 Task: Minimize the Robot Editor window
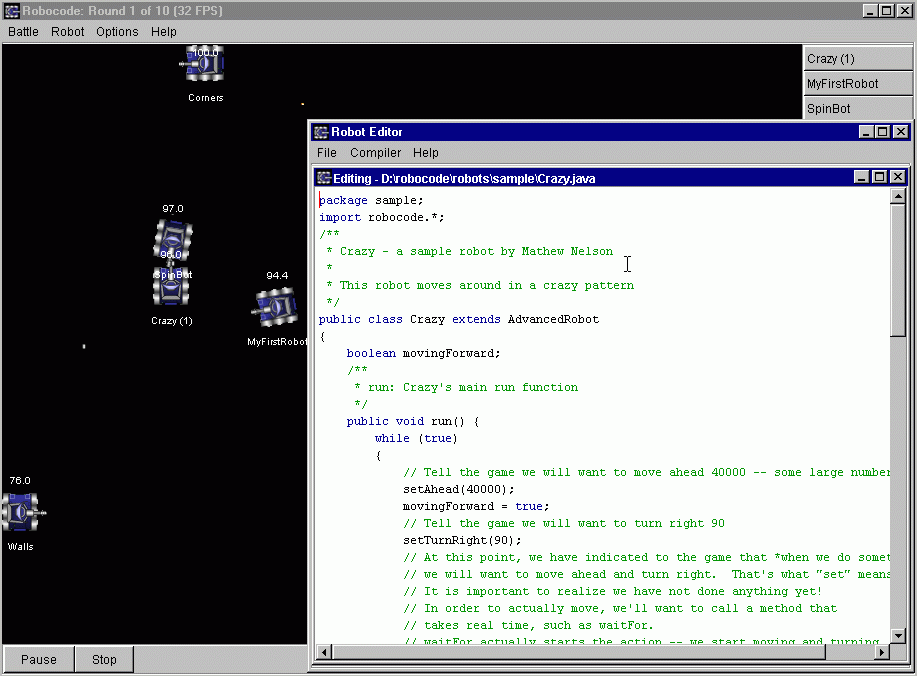pos(866,132)
